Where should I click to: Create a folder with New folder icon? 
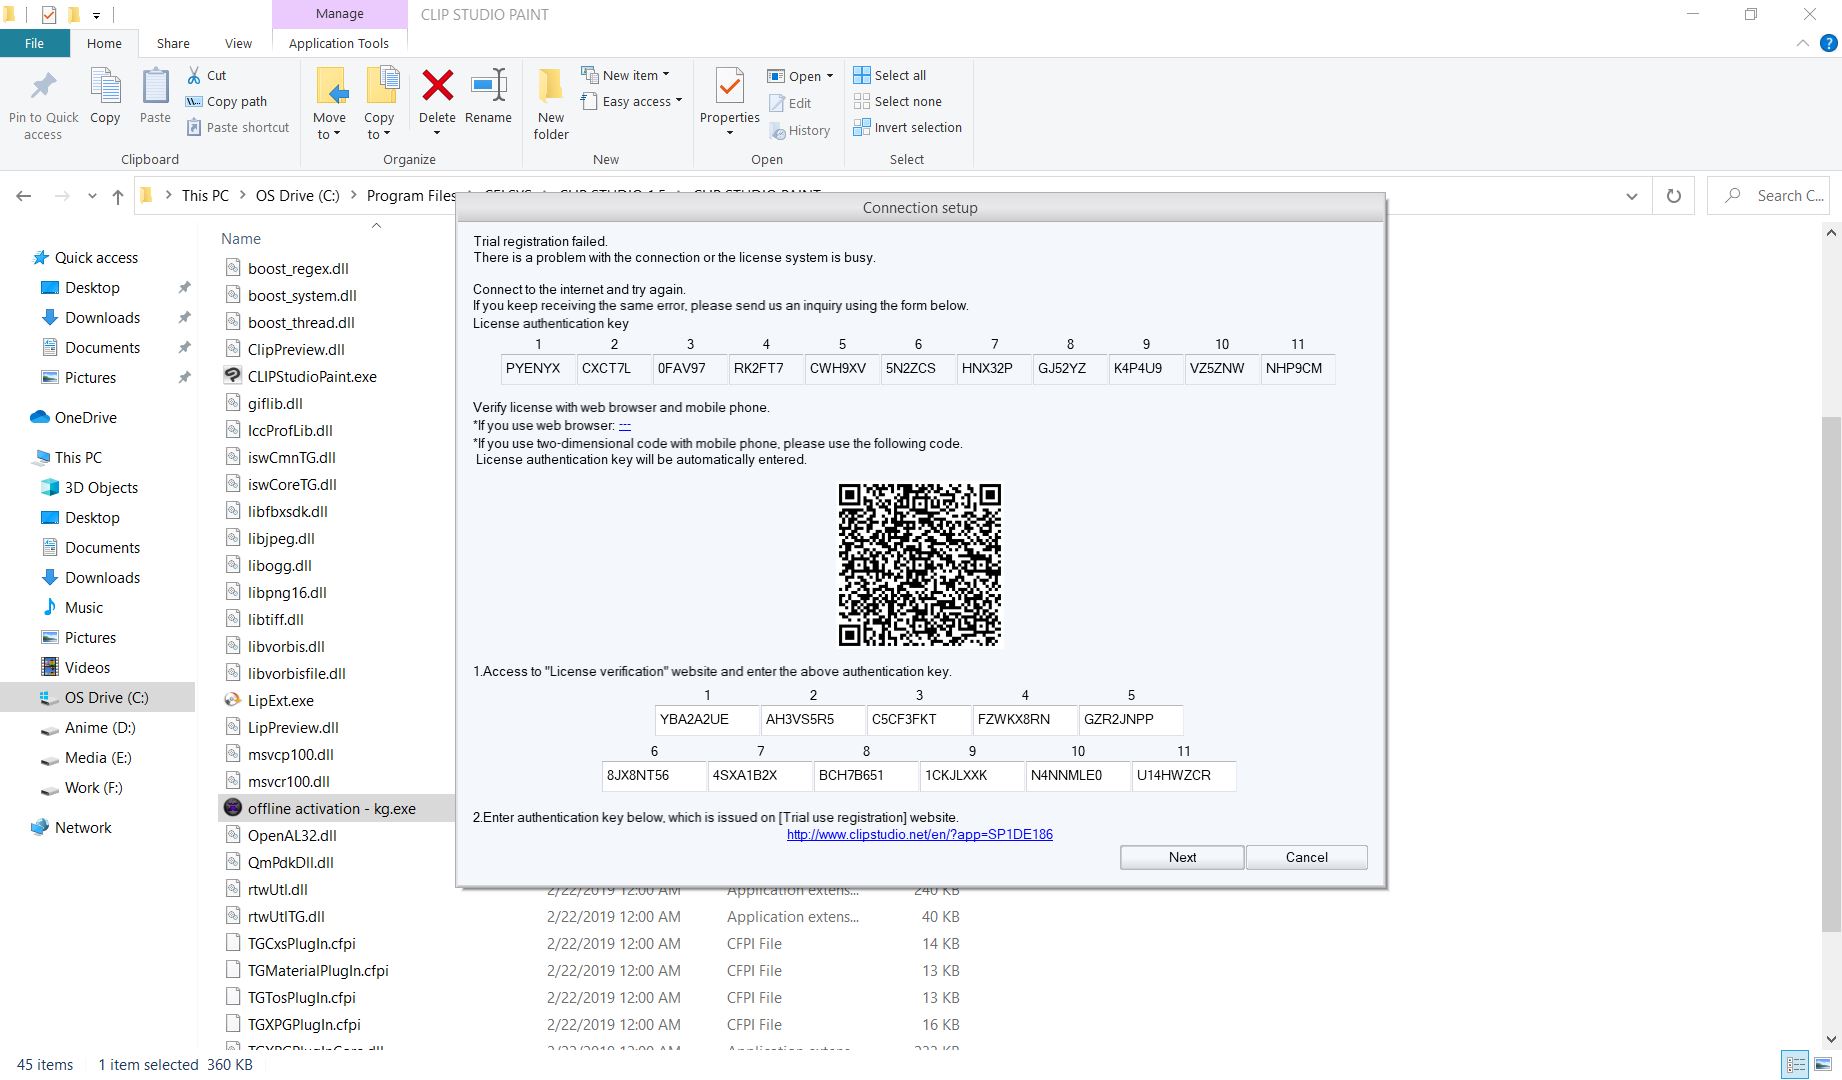[x=551, y=87]
